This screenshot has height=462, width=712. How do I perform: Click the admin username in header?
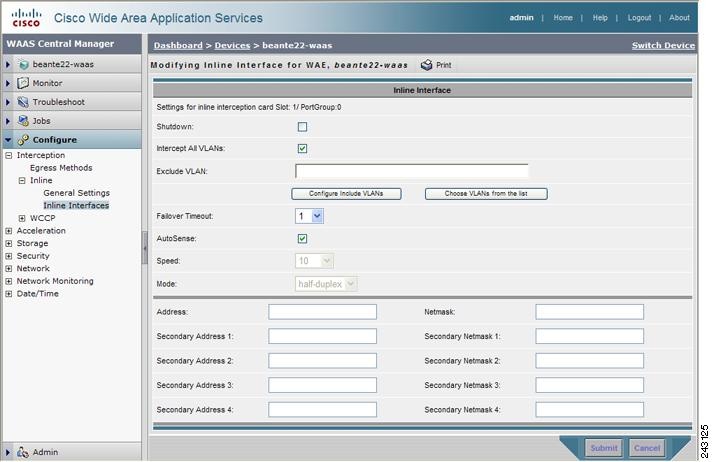[521, 18]
